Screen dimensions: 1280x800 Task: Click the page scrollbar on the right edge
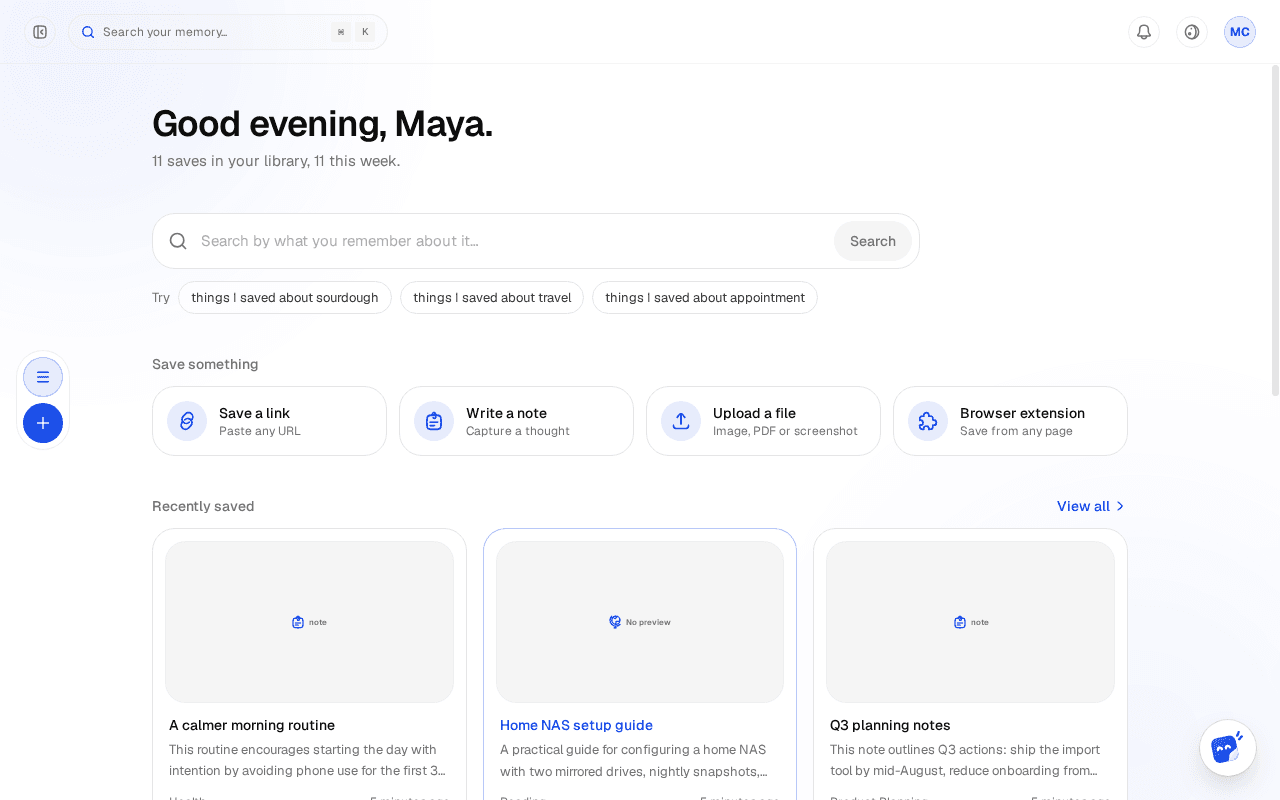tap(1275, 230)
